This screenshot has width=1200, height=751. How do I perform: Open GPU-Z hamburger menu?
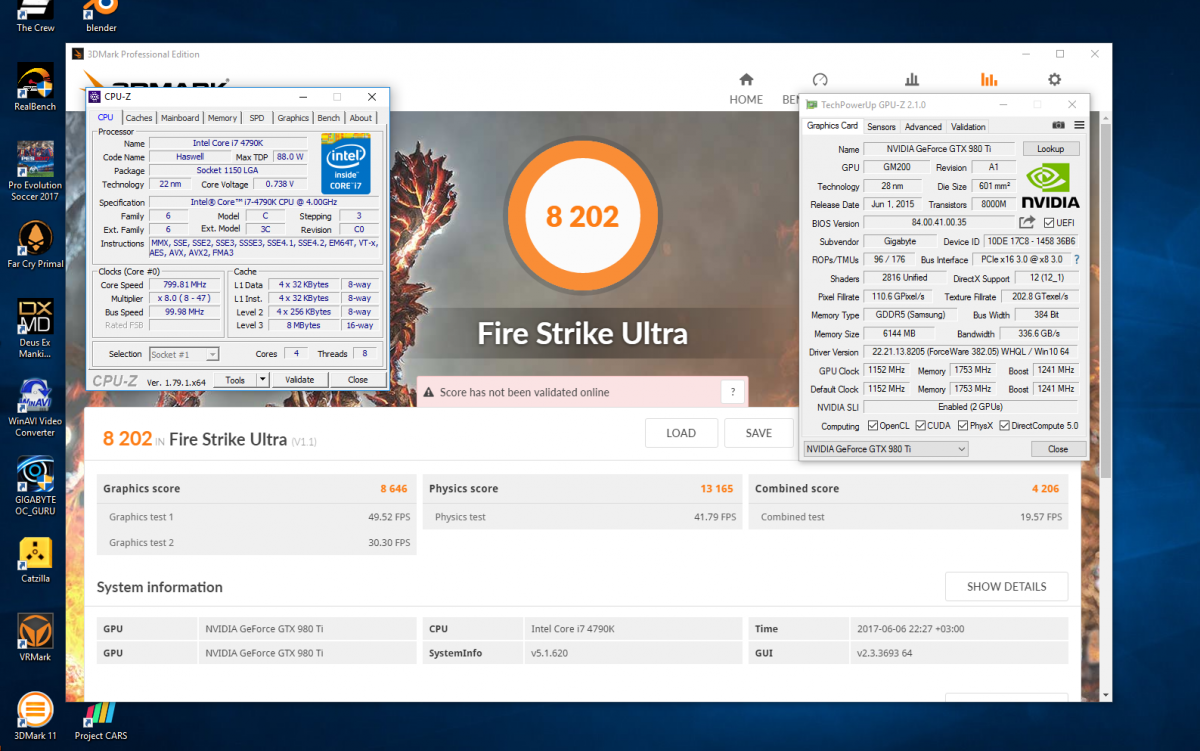click(x=1079, y=126)
